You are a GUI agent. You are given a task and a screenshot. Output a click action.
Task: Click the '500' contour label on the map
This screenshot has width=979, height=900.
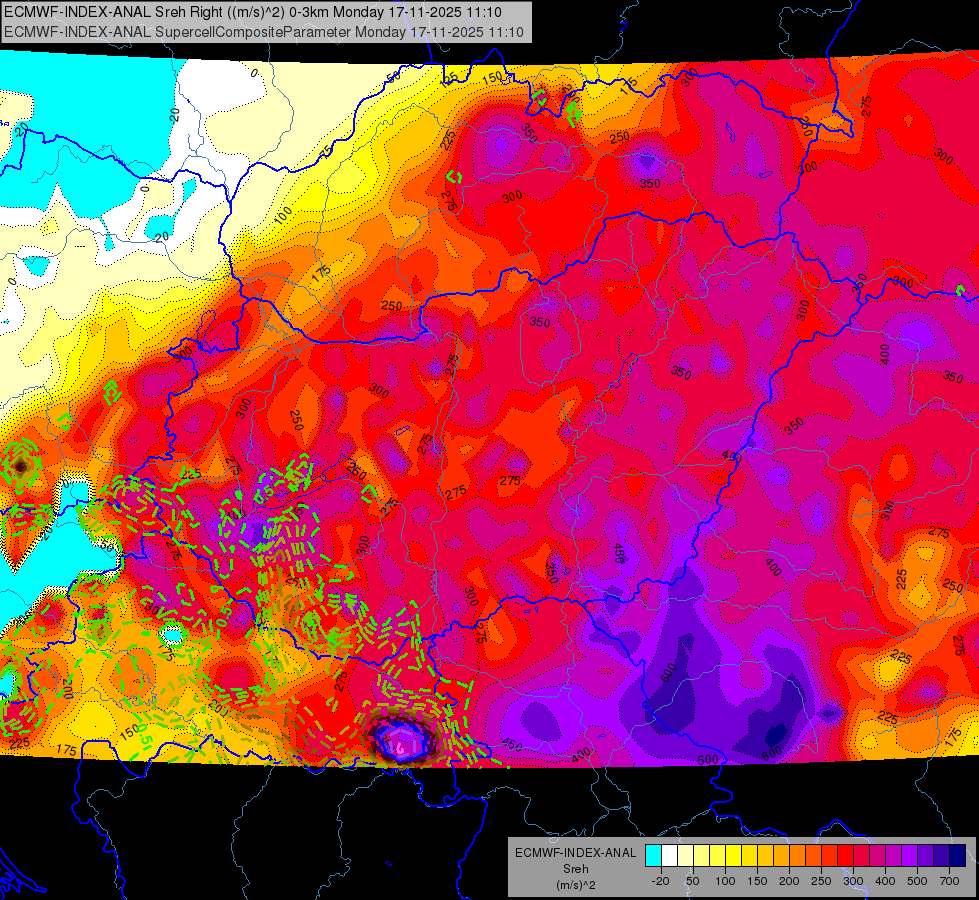[707, 759]
